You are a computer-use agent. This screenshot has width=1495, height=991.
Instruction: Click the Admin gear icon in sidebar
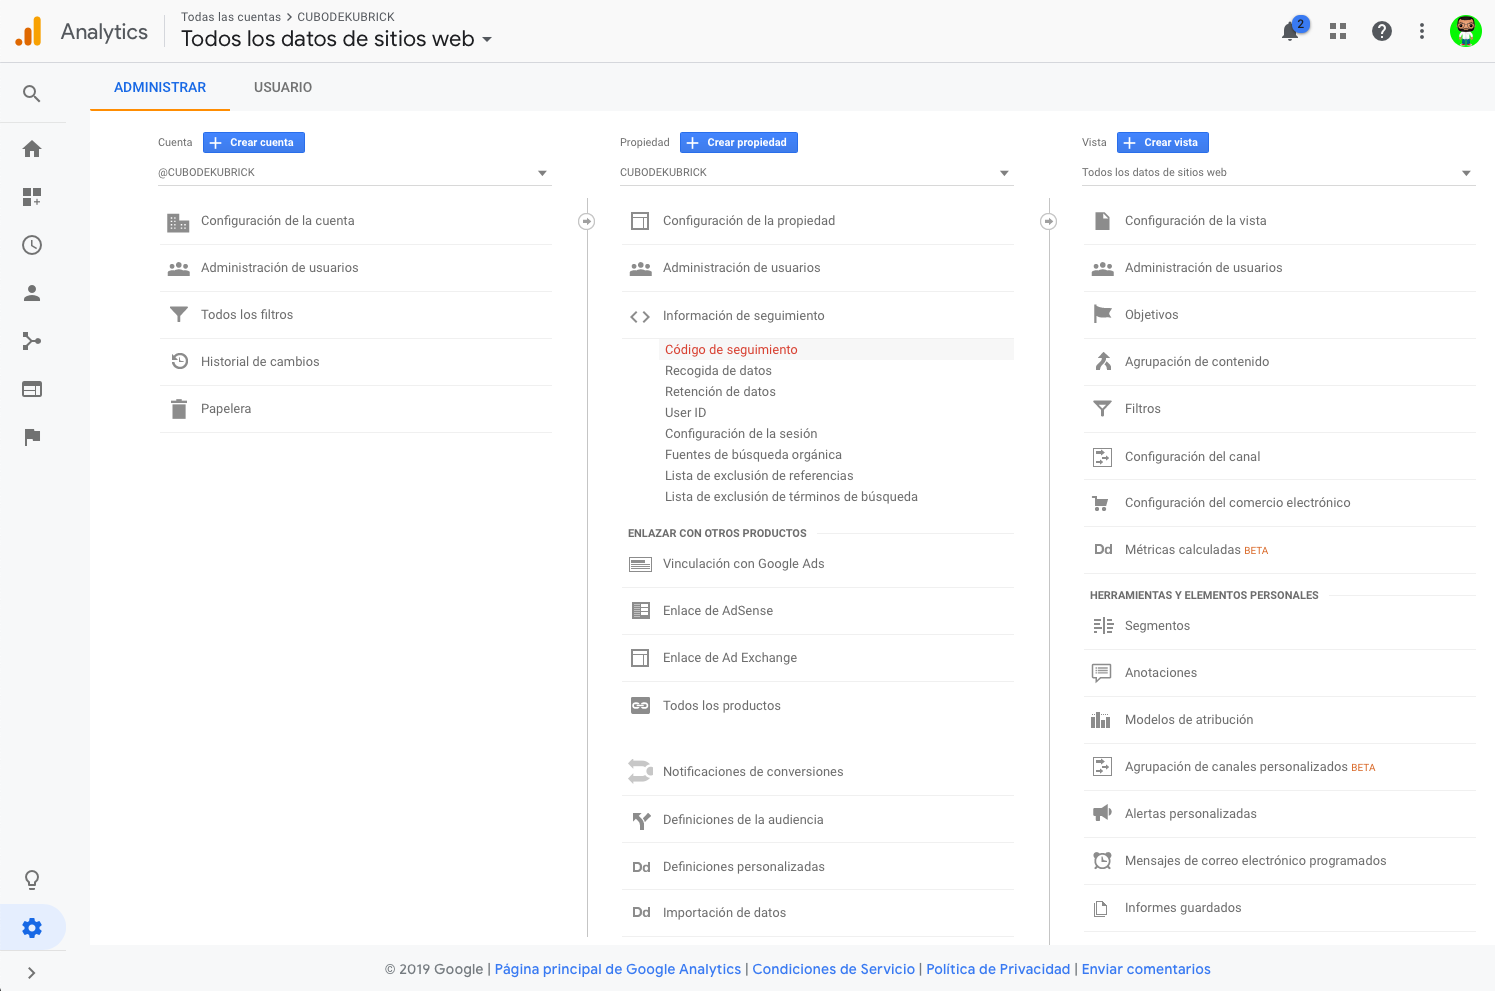click(32, 928)
